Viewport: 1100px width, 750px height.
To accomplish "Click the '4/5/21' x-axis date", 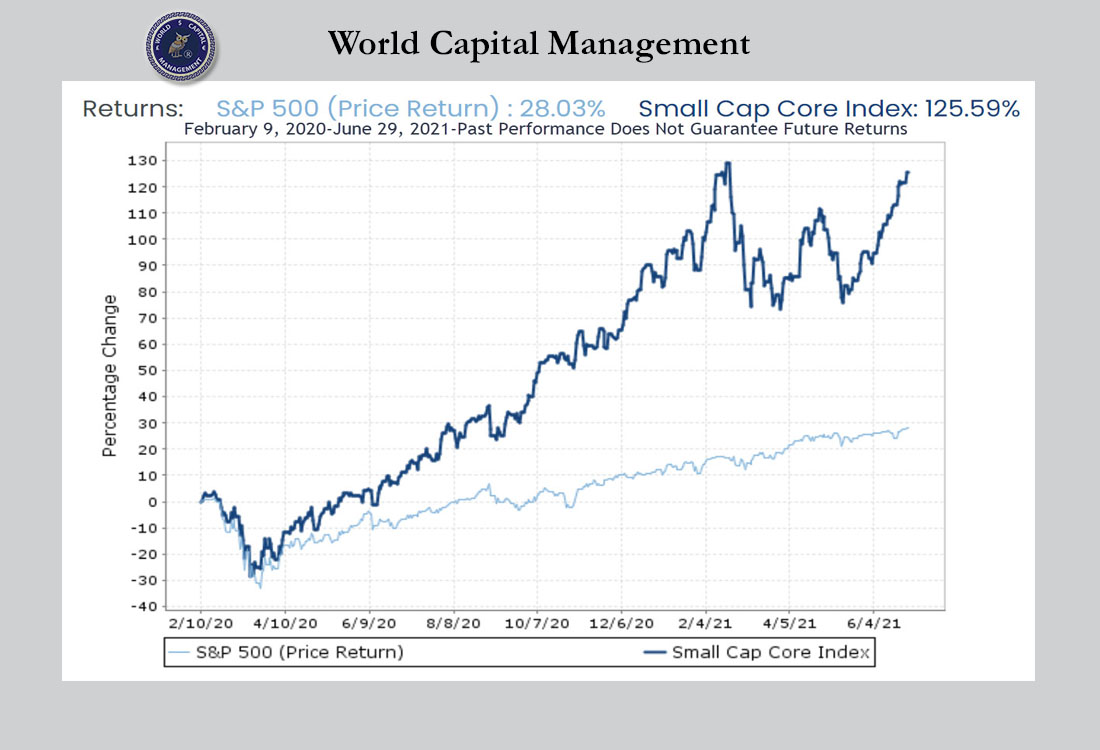I will [x=789, y=623].
